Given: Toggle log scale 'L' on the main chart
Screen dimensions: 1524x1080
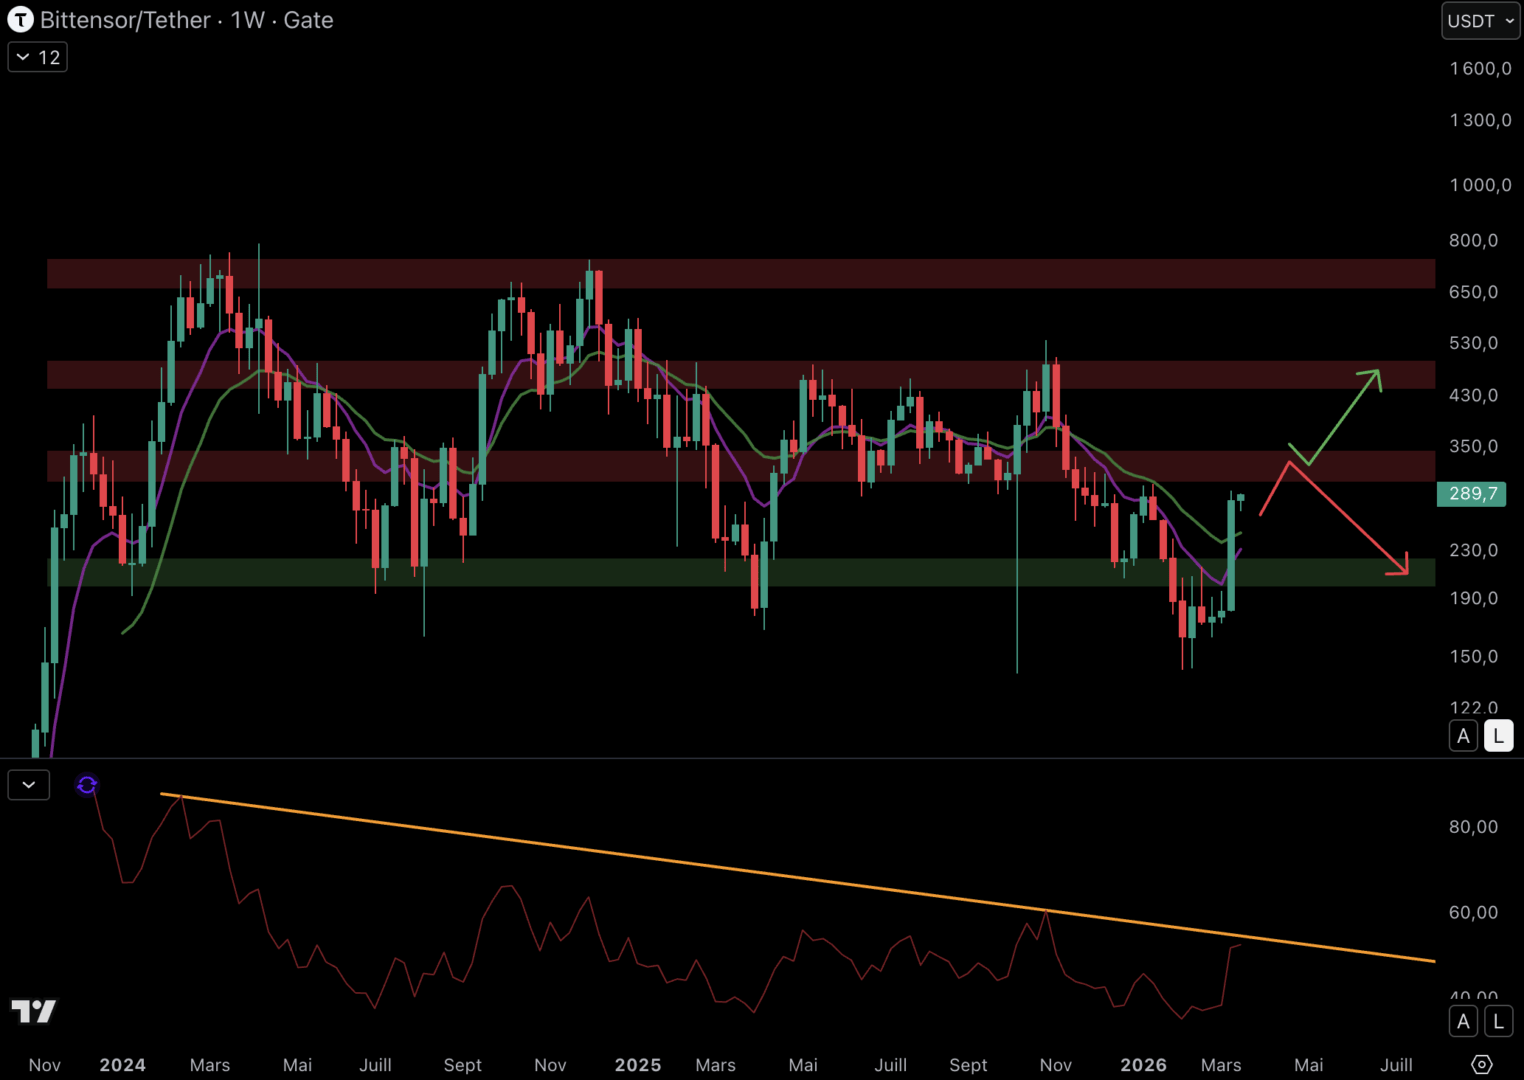Looking at the screenshot, I should (1498, 736).
